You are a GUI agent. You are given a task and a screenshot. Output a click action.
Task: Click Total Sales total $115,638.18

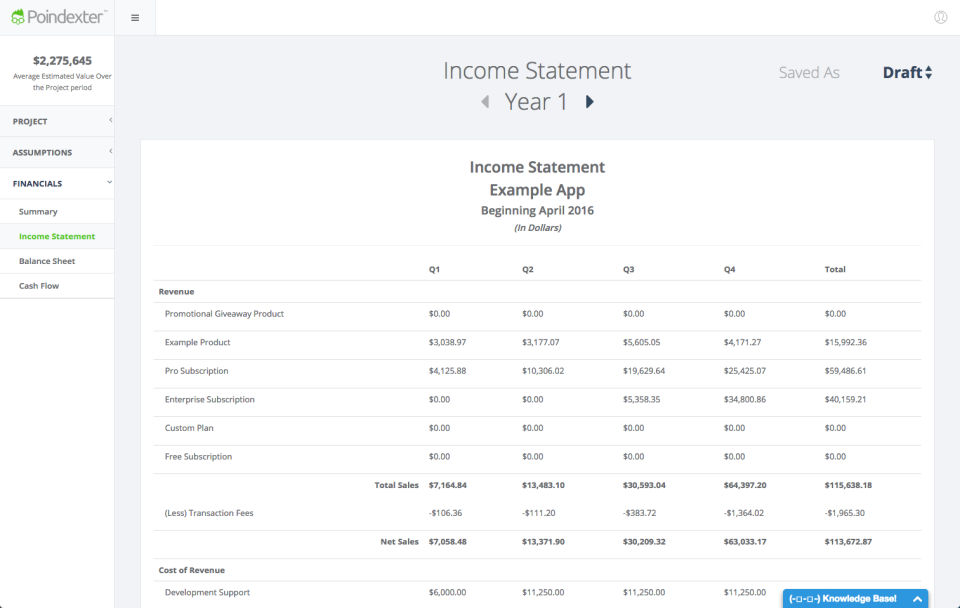coord(848,485)
